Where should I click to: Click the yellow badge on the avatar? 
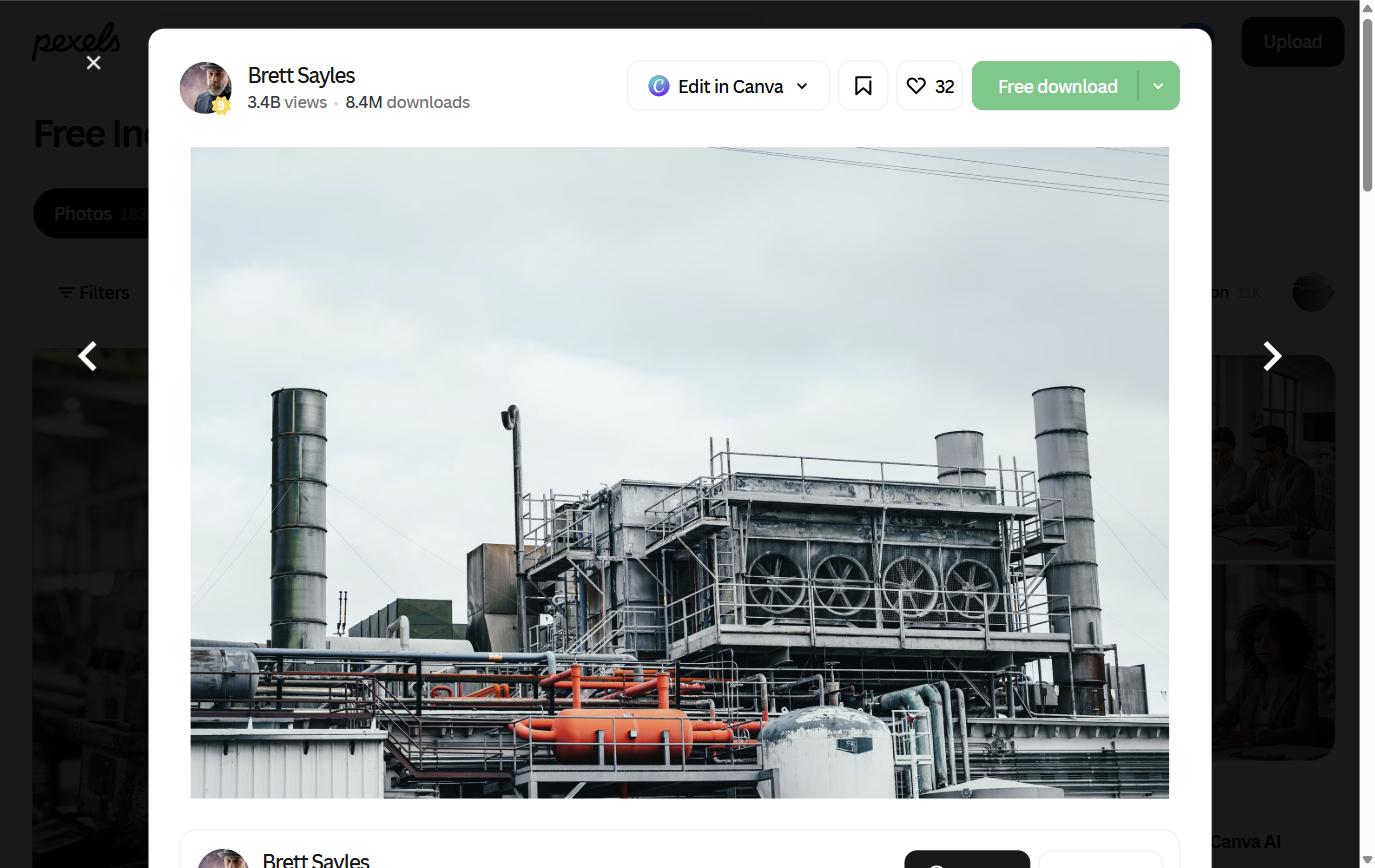pos(222,105)
